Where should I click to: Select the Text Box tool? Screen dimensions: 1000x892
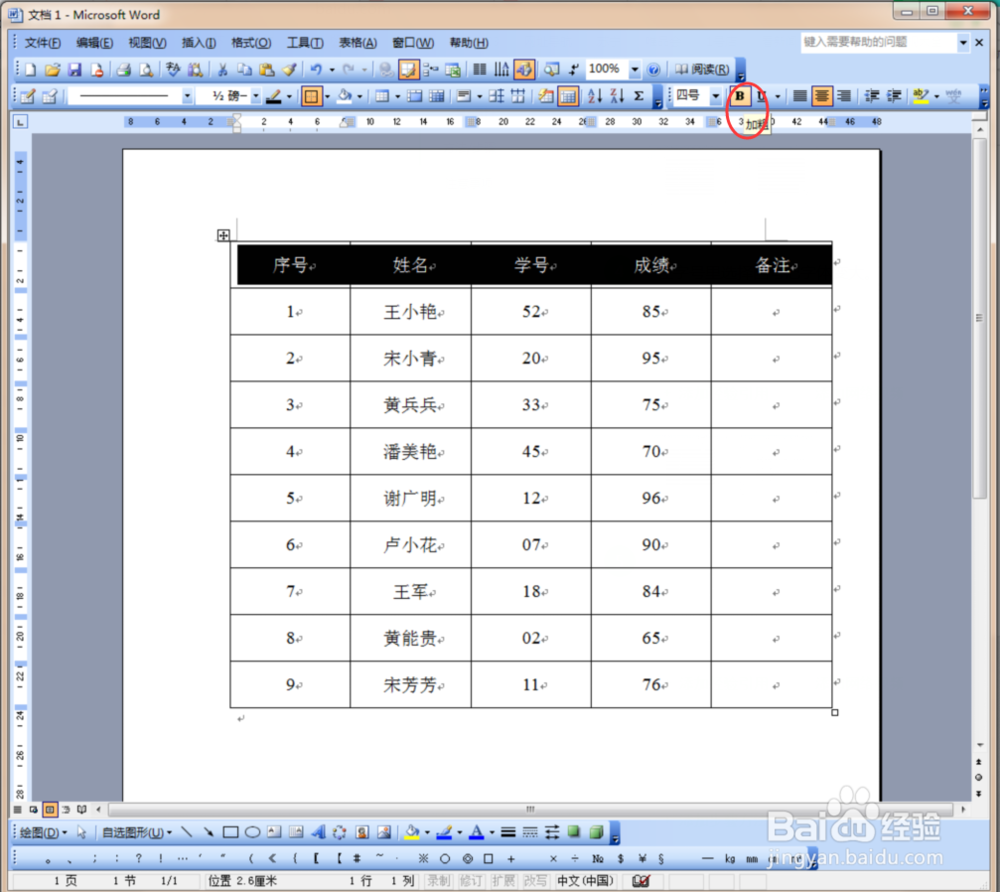point(273,831)
